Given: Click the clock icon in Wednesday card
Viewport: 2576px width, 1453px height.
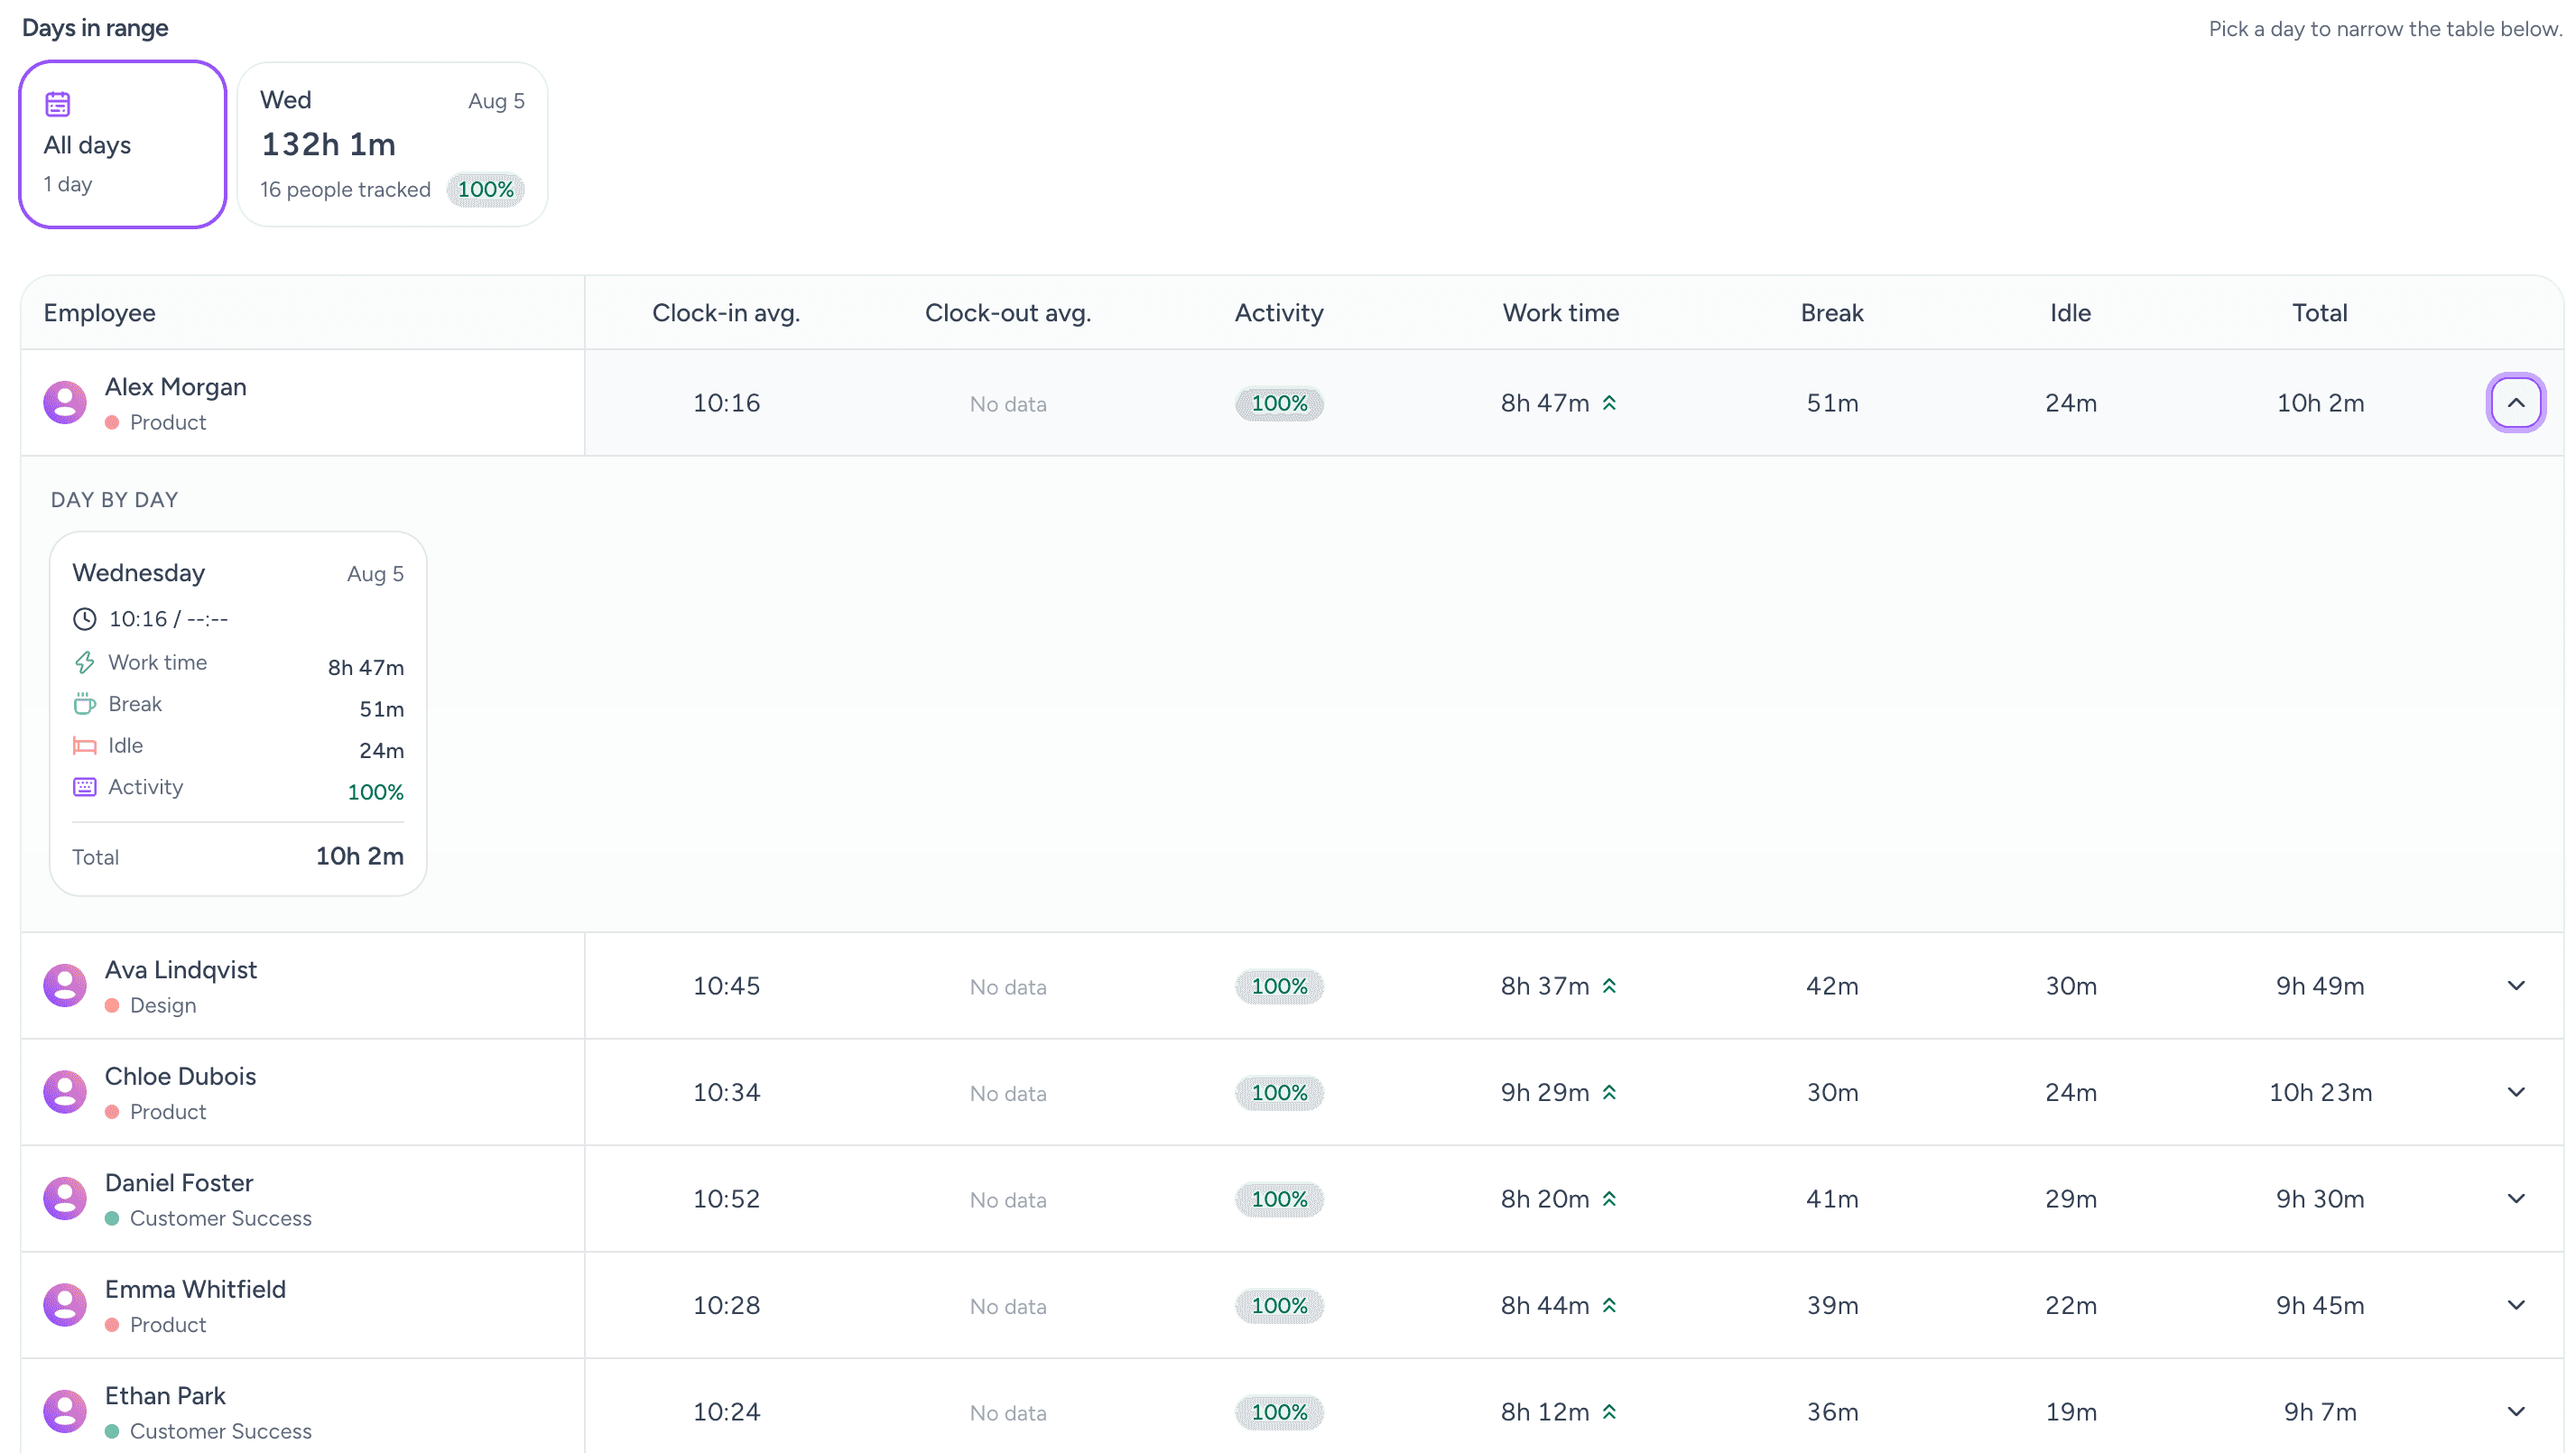Looking at the screenshot, I should coord(85,619).
